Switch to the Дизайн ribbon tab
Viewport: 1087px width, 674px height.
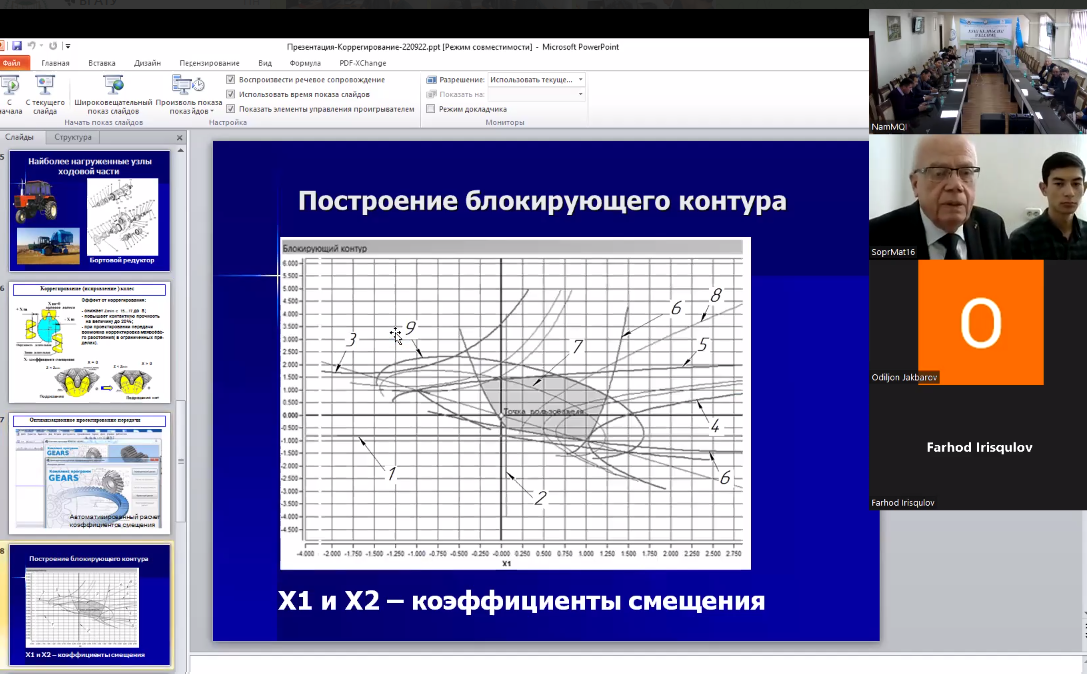pos(147,63)
